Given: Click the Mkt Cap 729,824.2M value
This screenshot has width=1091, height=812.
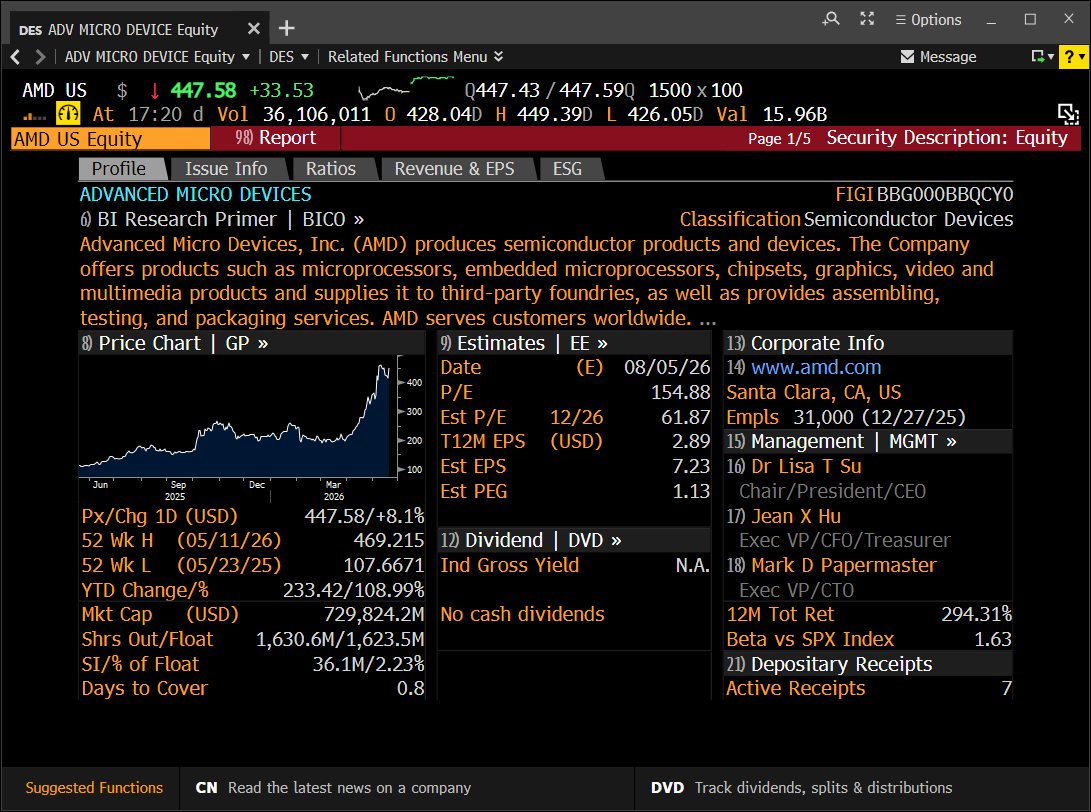Looking at the screenshot, I should 374,615.
